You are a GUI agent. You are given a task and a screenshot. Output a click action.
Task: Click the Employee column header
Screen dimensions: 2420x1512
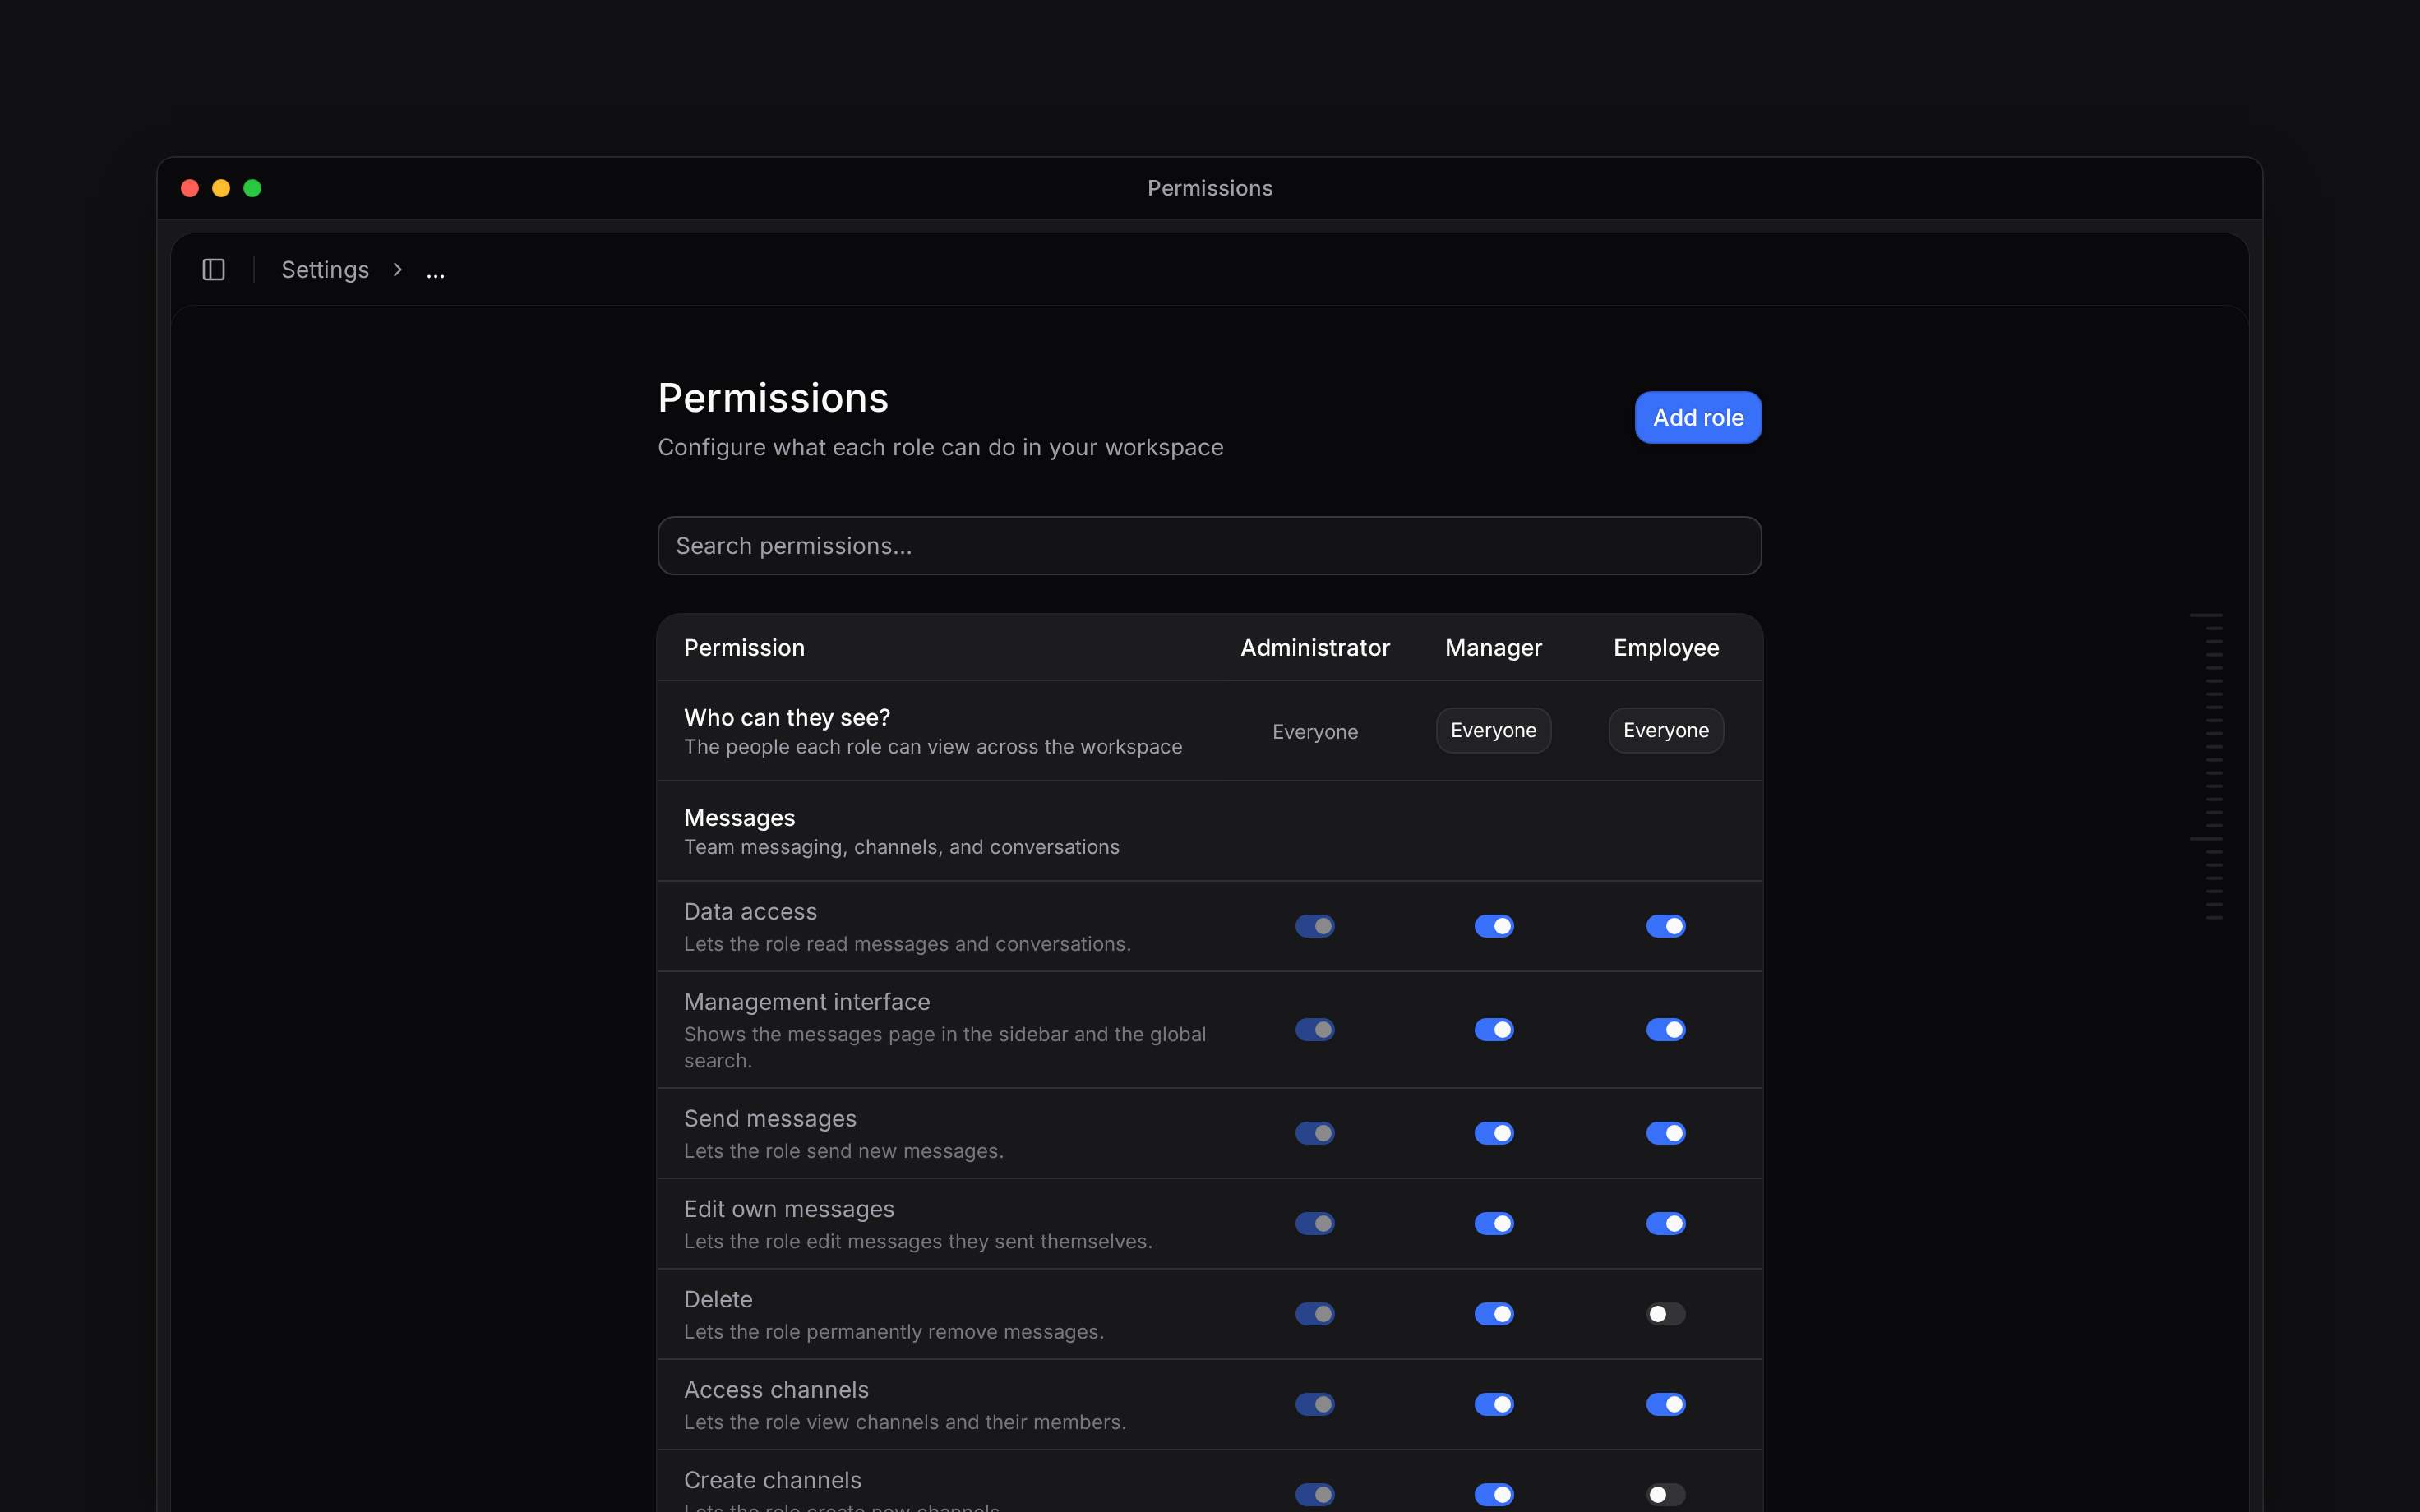tap(1666, 648)
